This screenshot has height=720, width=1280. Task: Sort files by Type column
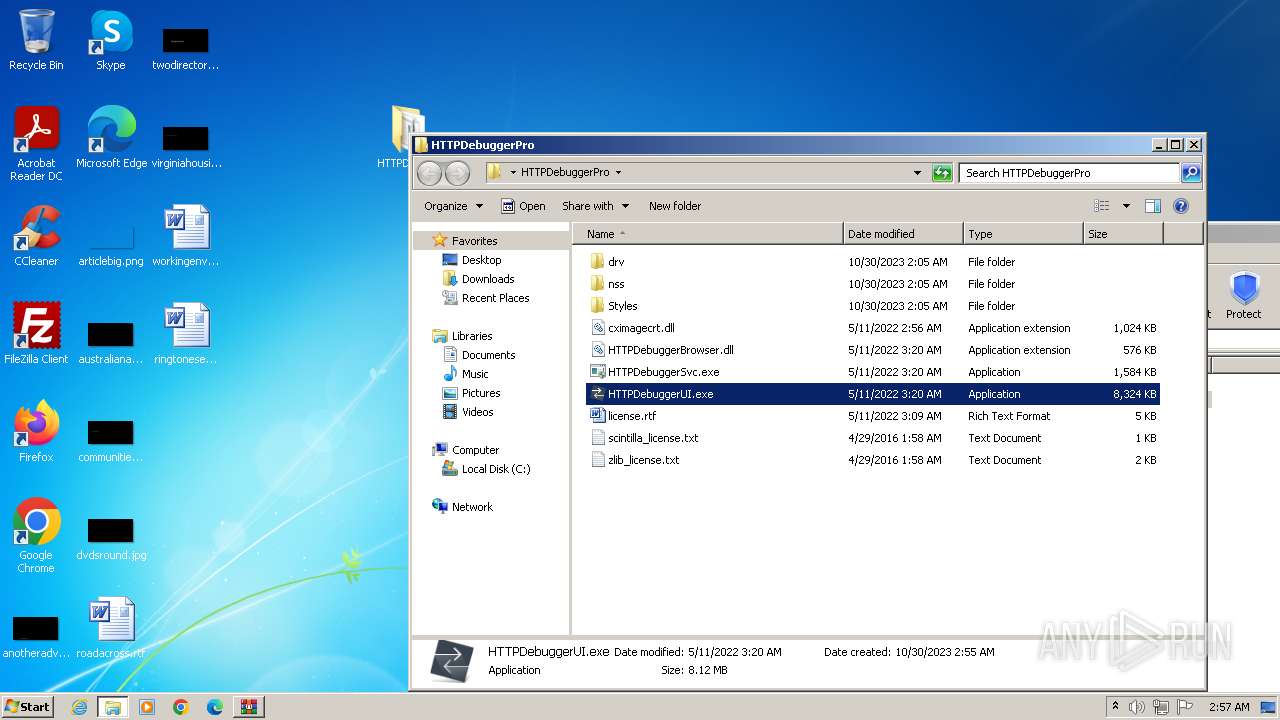pos(1023,234)
